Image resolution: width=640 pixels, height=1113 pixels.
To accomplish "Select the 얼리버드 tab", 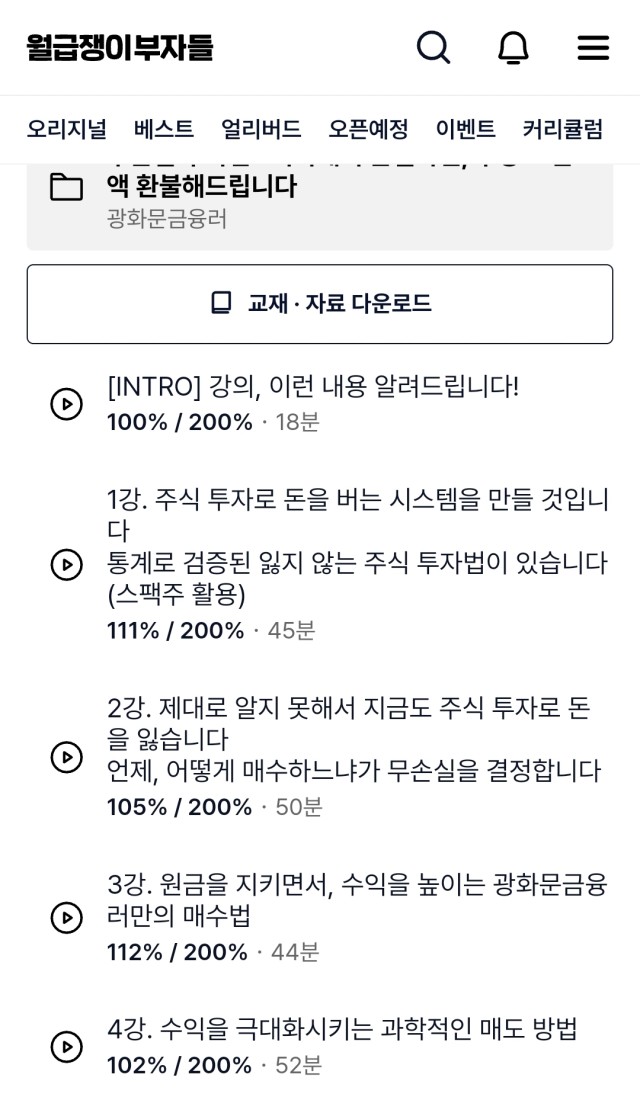I will [261, 129].
